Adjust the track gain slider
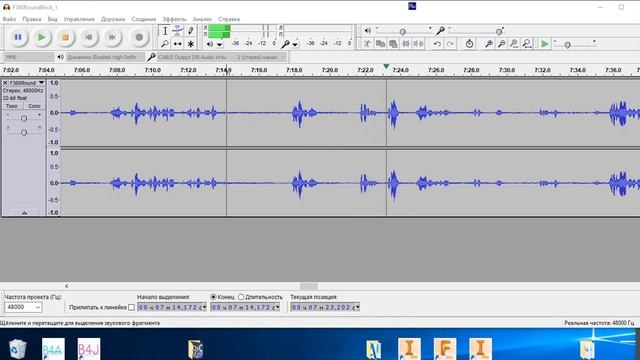 click(x=24, y=118)
